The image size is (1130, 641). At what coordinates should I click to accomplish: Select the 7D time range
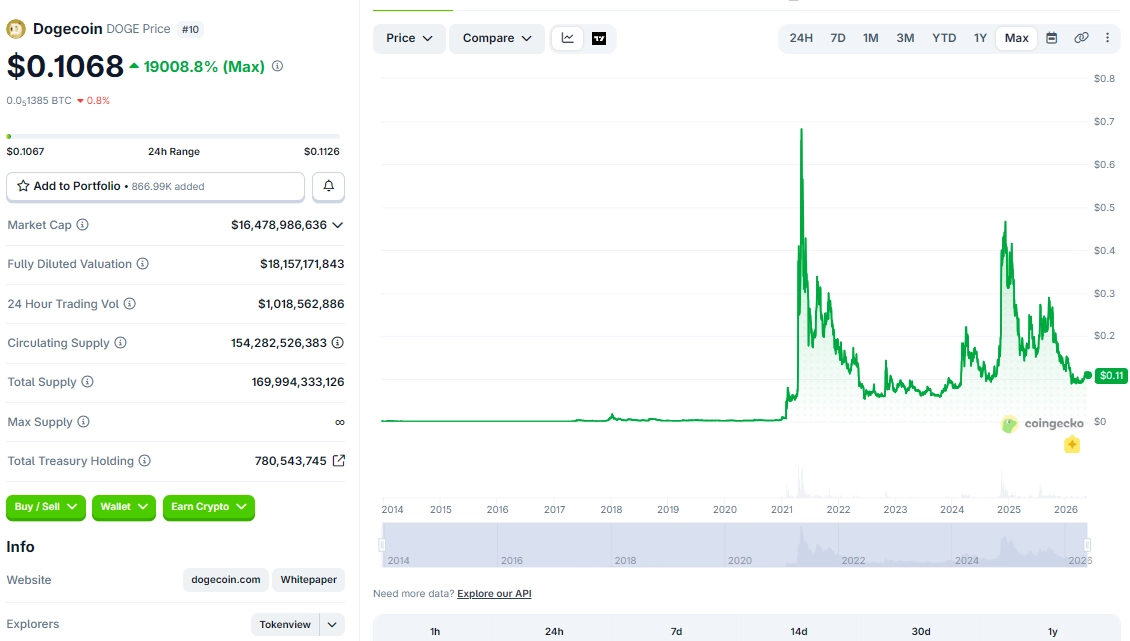(837, 38)
